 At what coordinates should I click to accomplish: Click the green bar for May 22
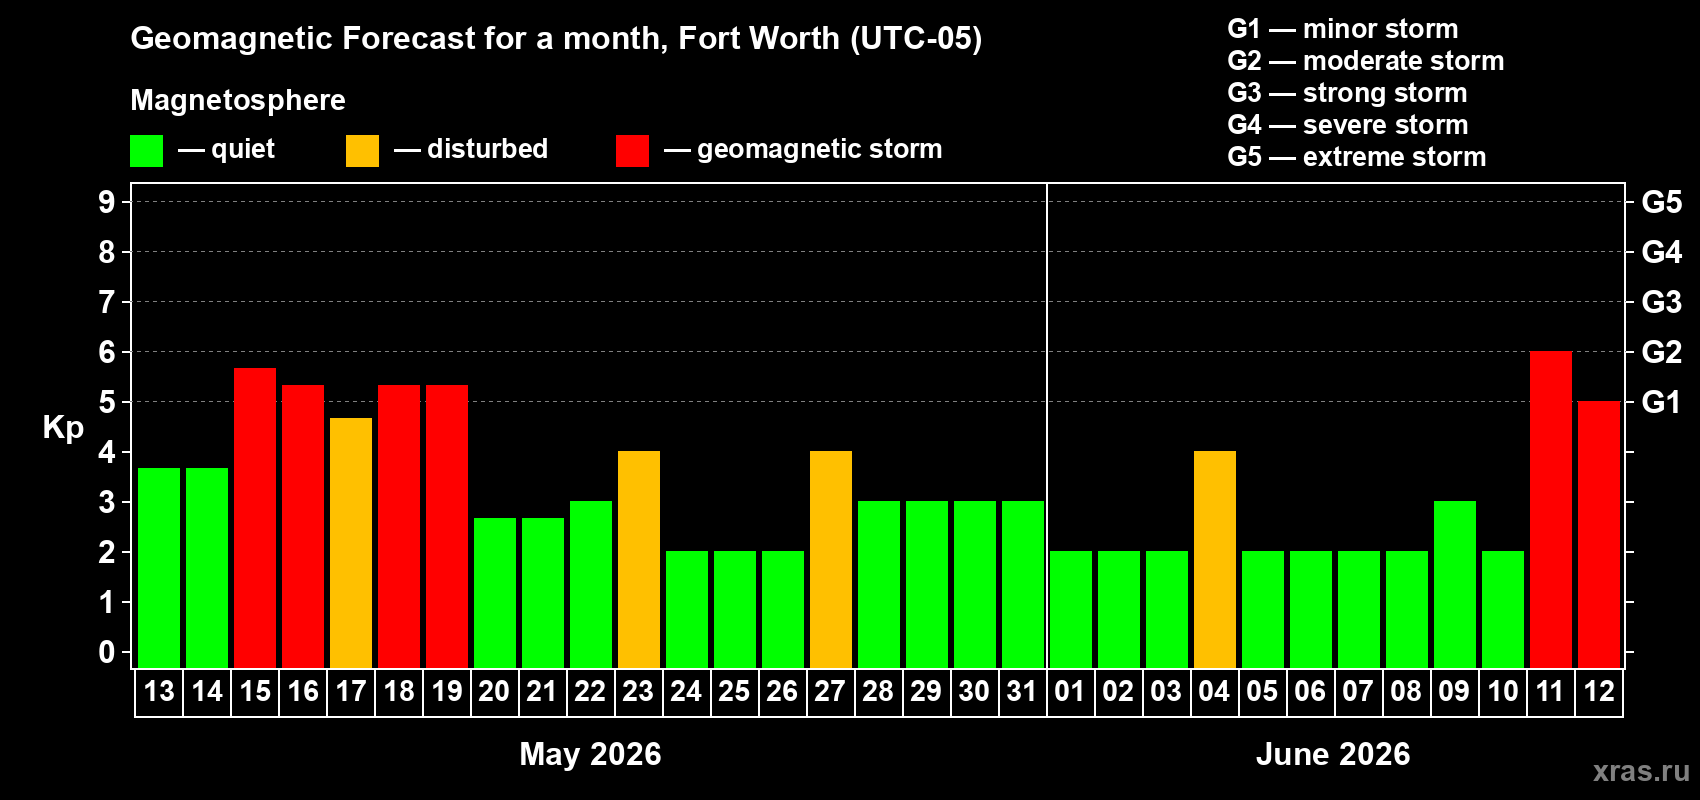click(591, 585)
